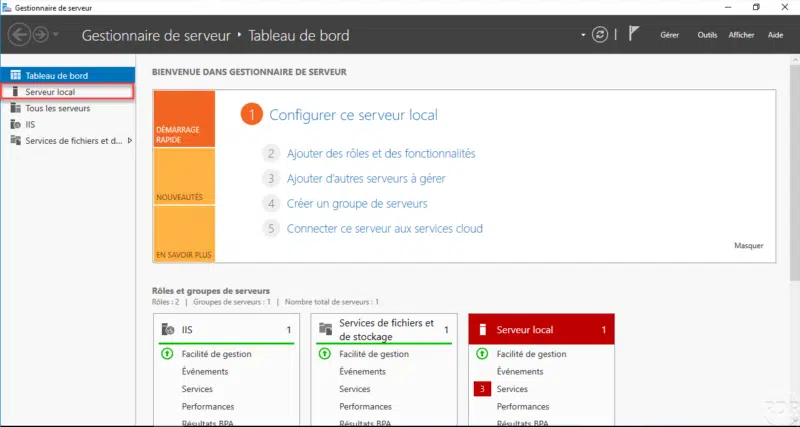Image resolution: width=800 pixels, height=427 pixels.
Task: Click the orange step 1 circle
Action: [x=252, y=114]
